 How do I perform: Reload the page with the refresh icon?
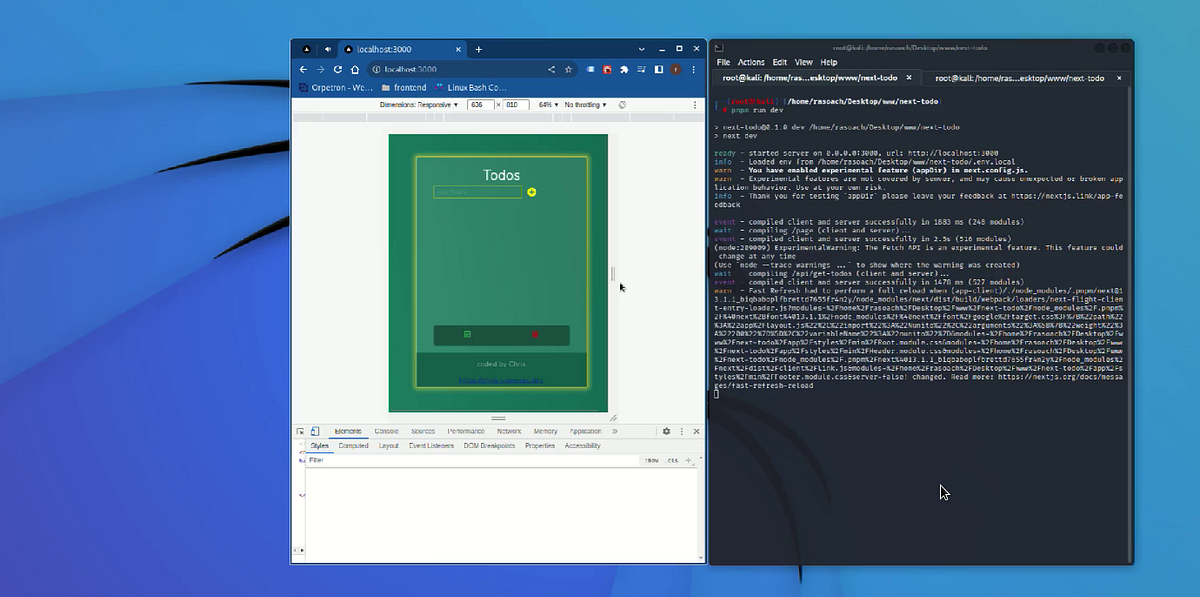click(337, 67)
